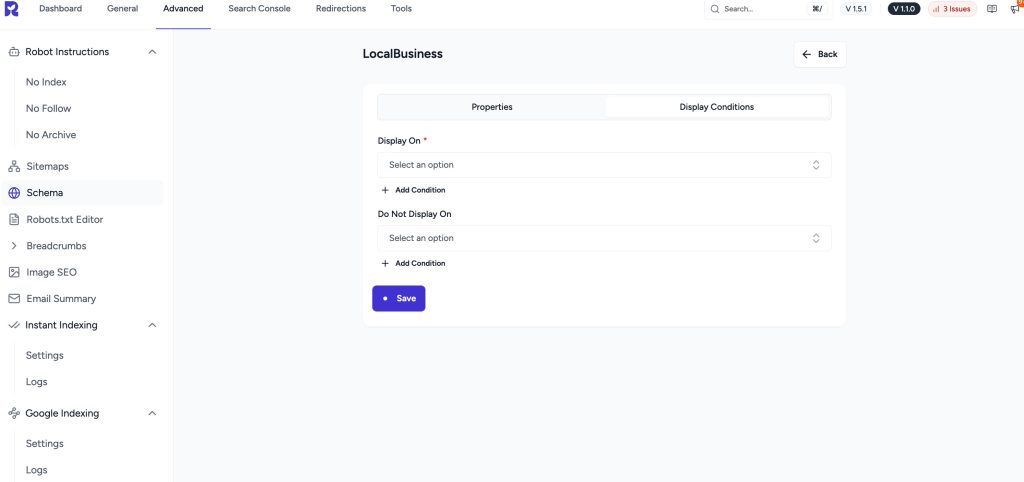Screen dimensions: 1024x482
Task: Click the Robot Instructions robot icon
Action: coord(14,52)
